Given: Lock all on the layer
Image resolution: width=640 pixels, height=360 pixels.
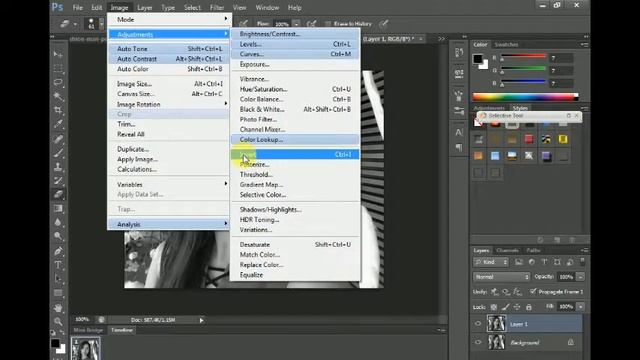Looking at the screenshot, I should click(529, 307).
